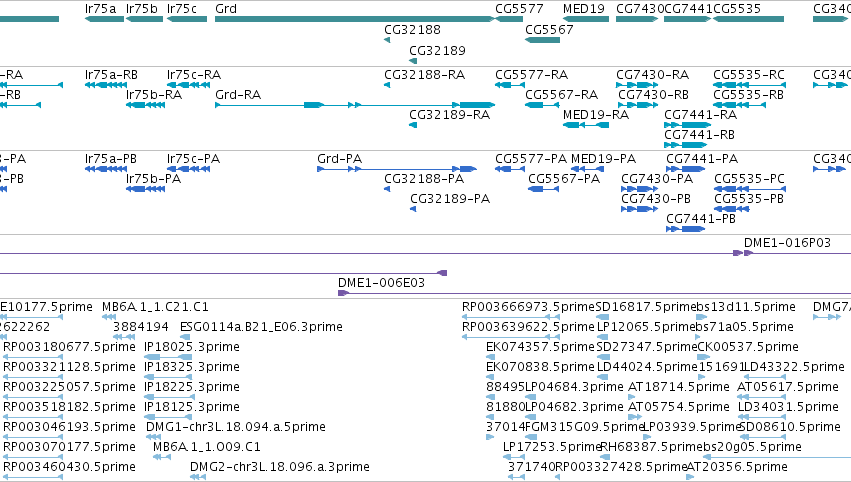The image size is (851, 482).
Task: Select the Ir75b-PA protein label
Action: tap(153, 179)
